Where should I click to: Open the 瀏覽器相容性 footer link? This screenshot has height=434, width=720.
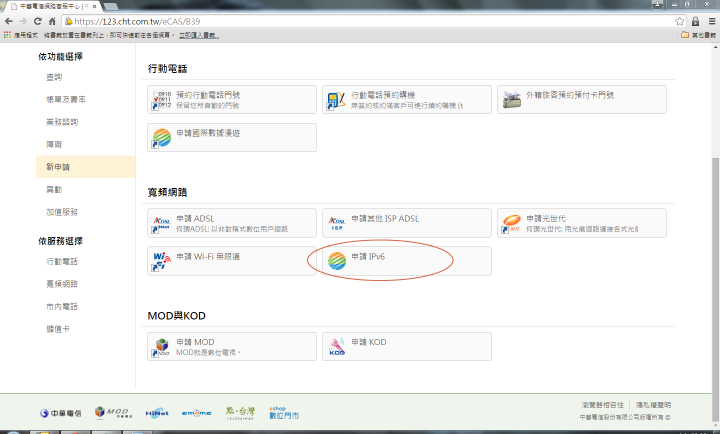click(602, 405)
